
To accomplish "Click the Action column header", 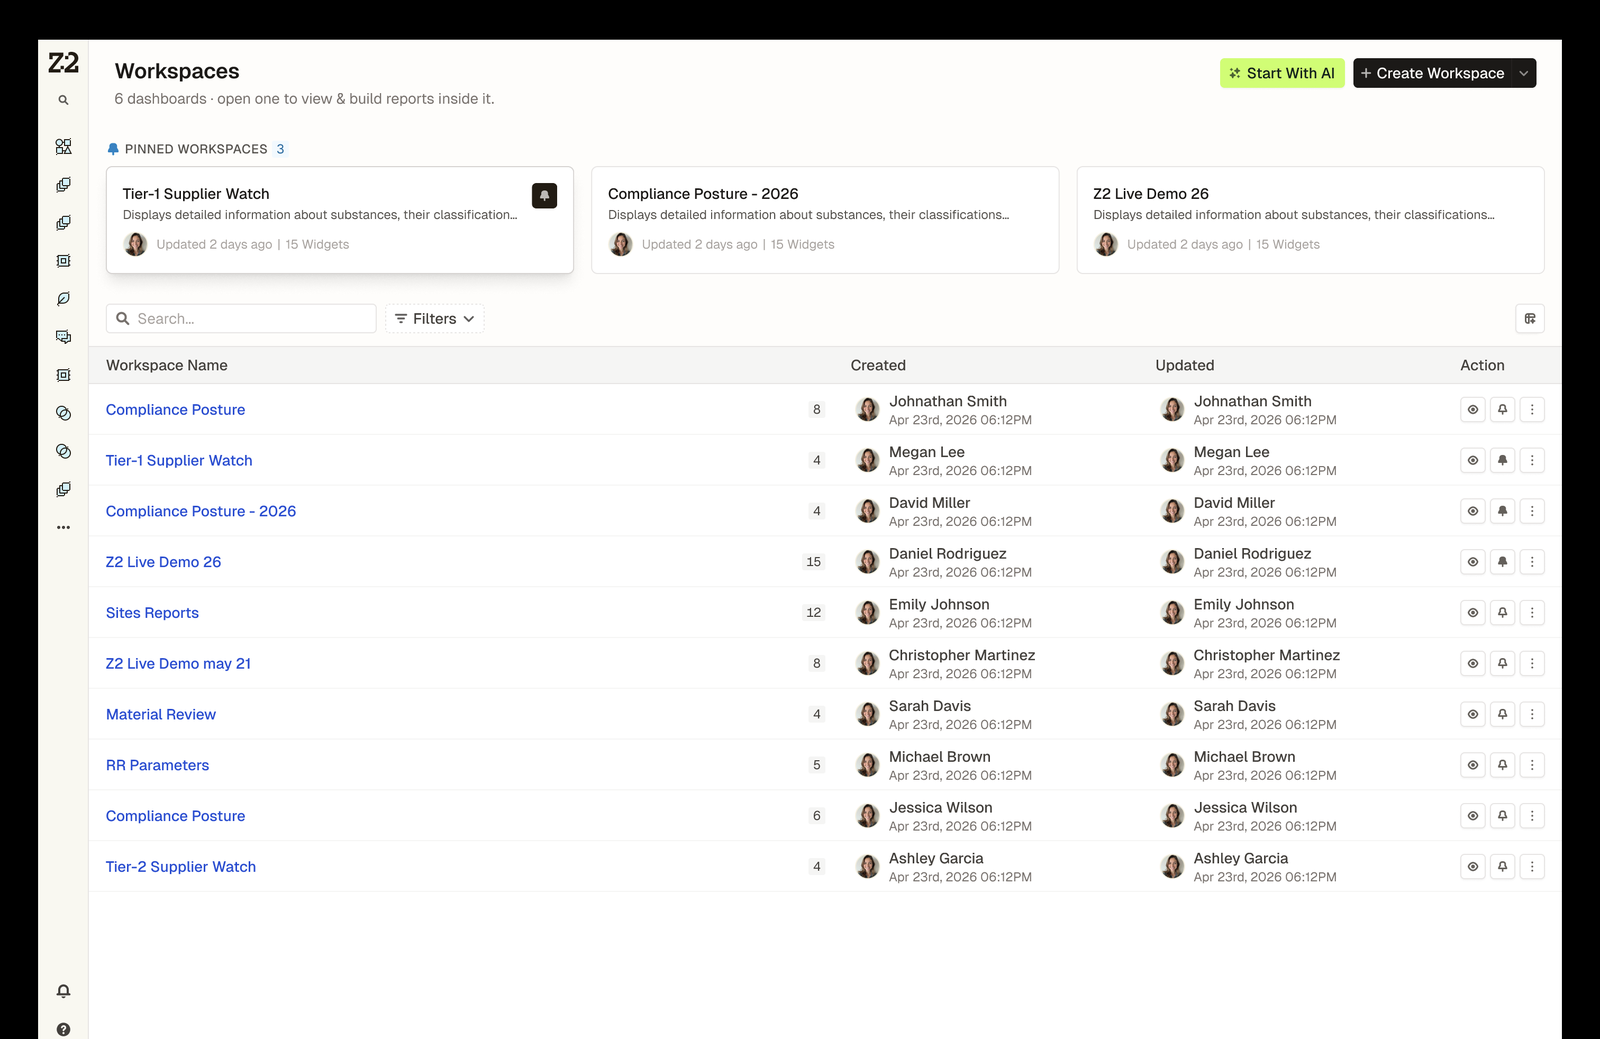I will pyautogui.click(x=1482, y=366).
